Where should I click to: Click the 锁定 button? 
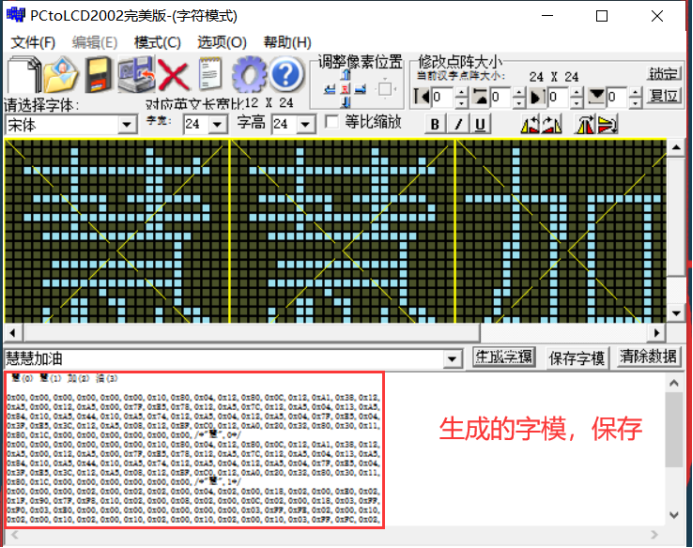663,74
